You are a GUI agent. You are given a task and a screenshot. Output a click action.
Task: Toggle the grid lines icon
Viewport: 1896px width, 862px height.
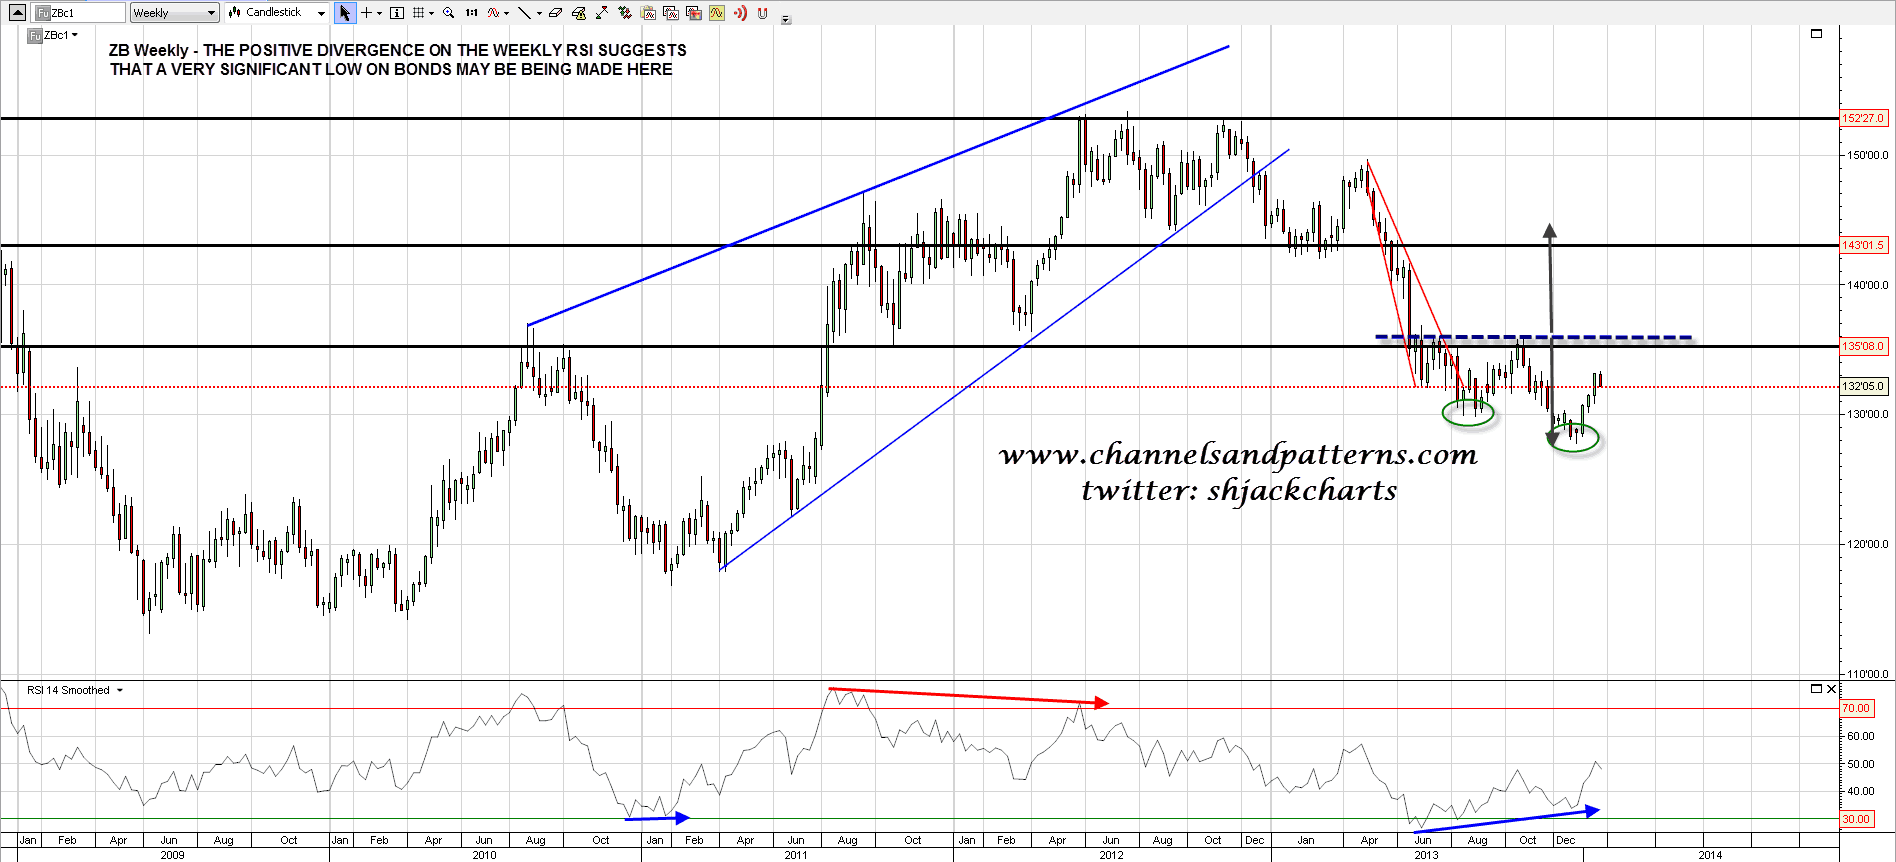click(x=419, y=13)
